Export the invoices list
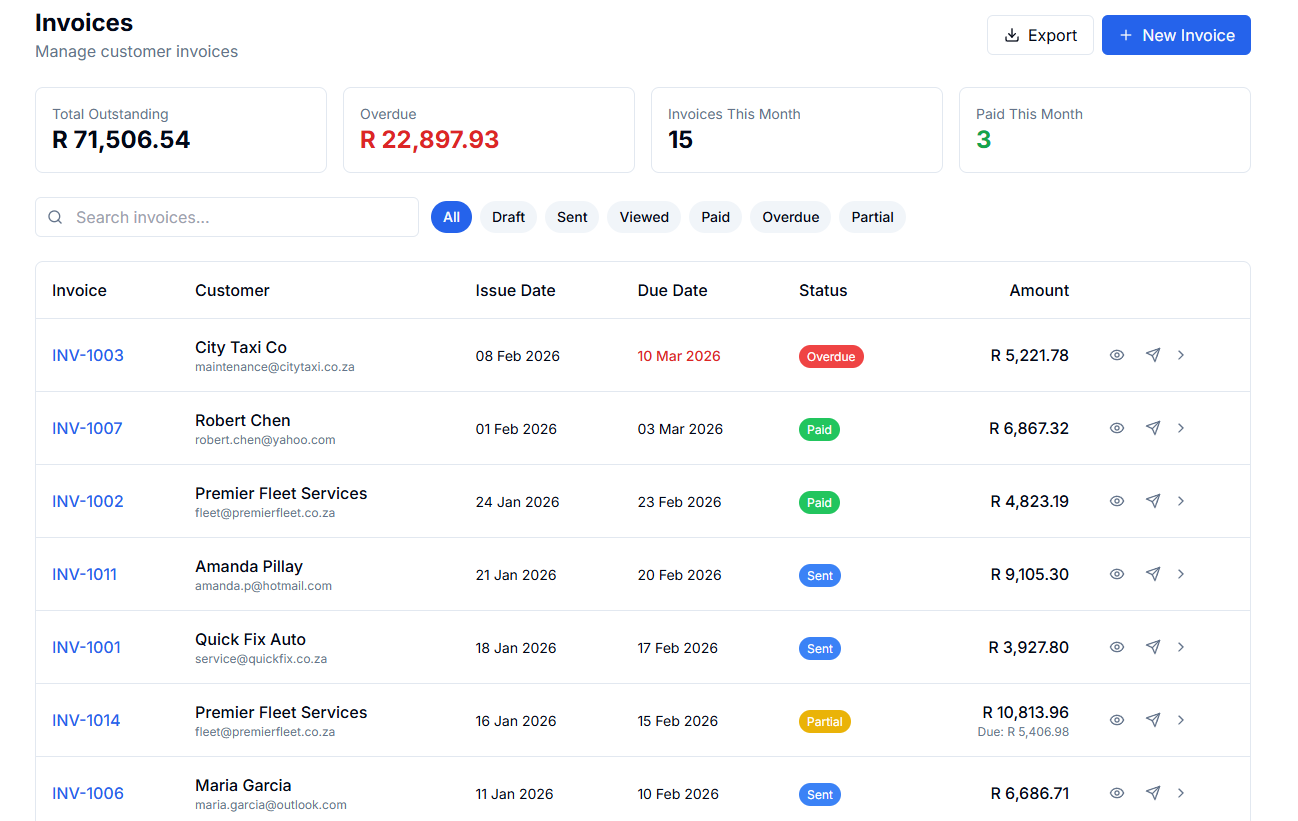The image size is (1298, 821). (1040, 35)
